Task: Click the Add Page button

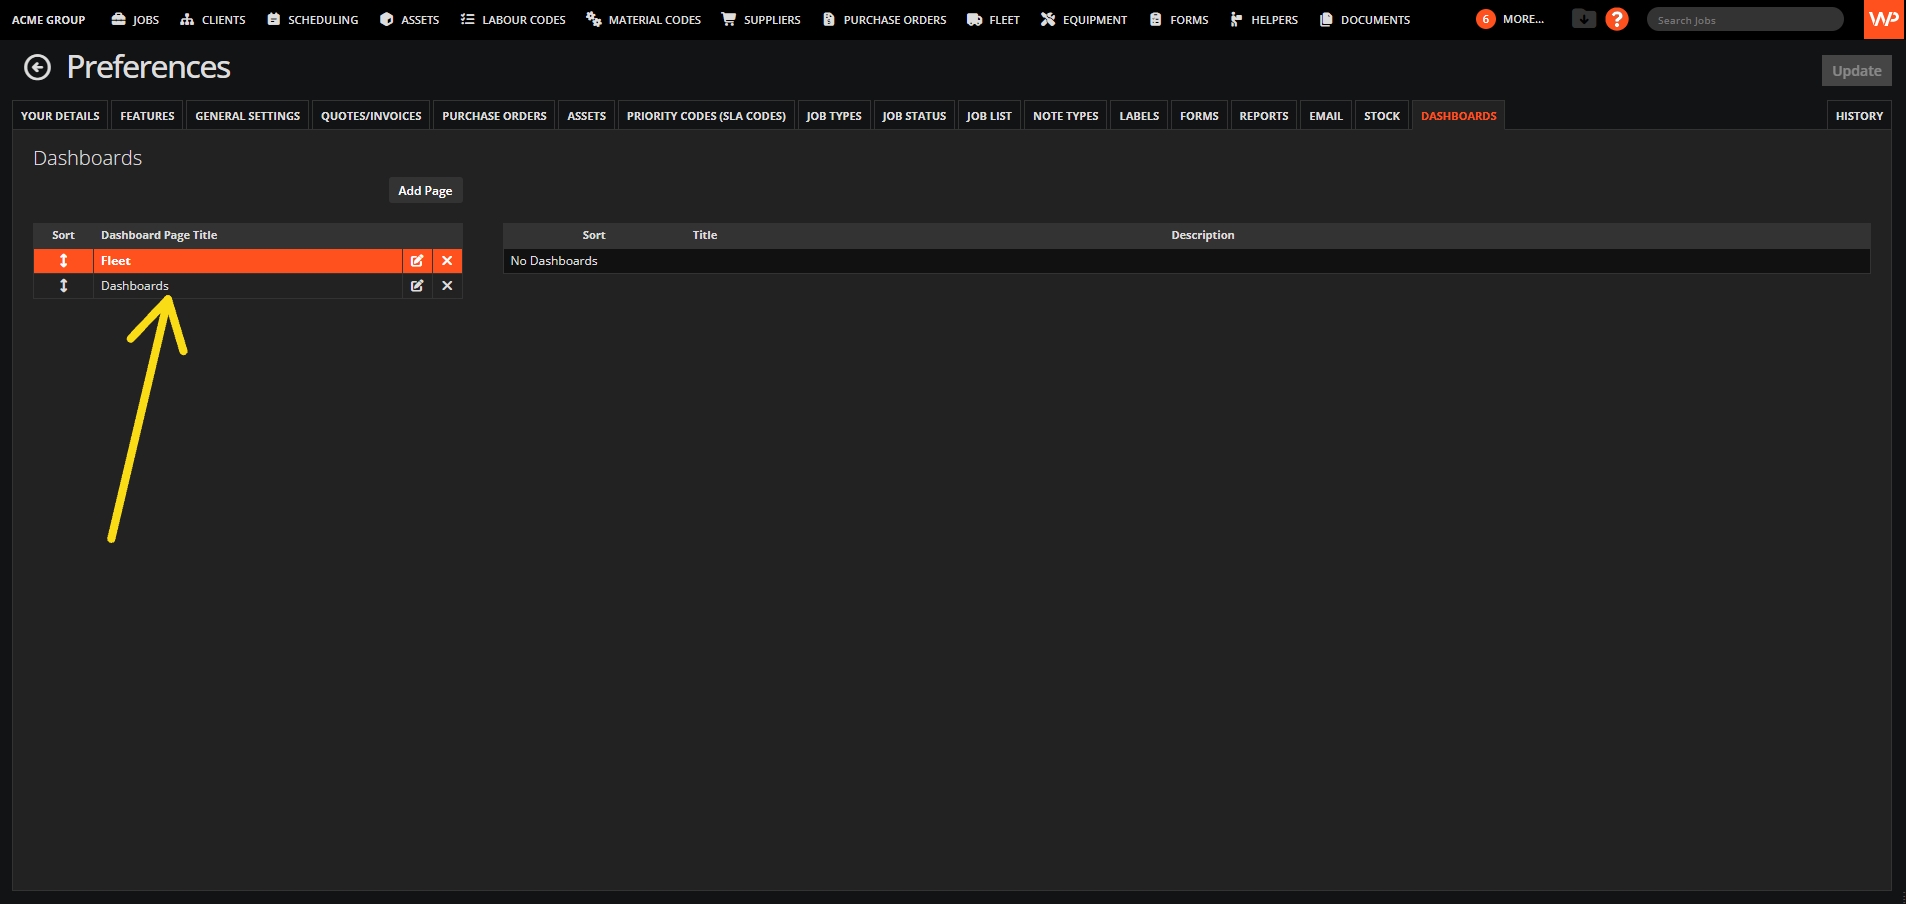Action: tap(425, 191)
